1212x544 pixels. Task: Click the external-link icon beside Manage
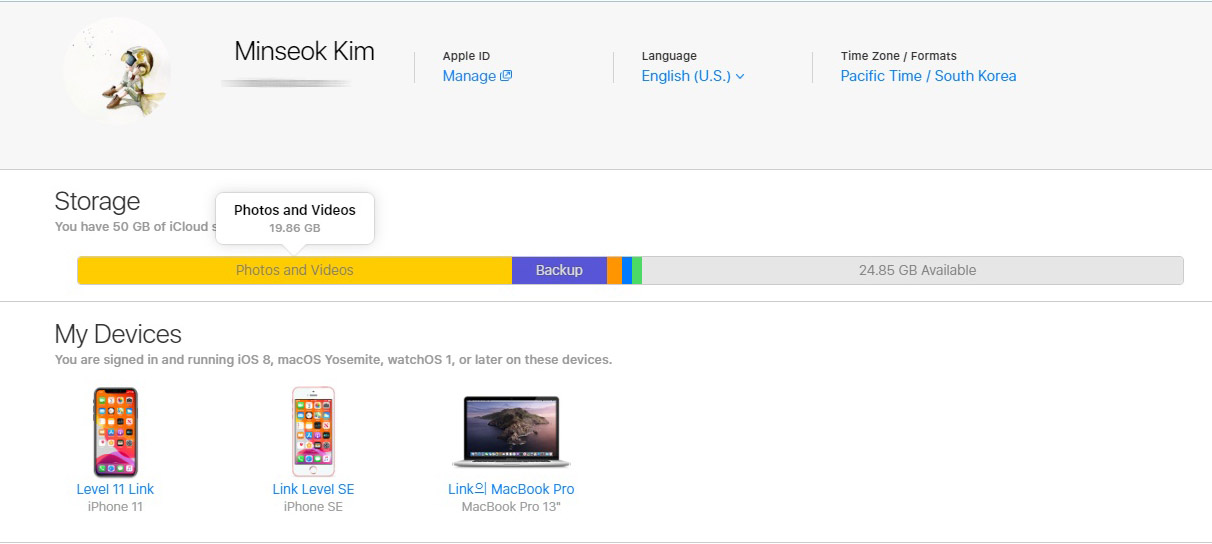coord(506,76)
